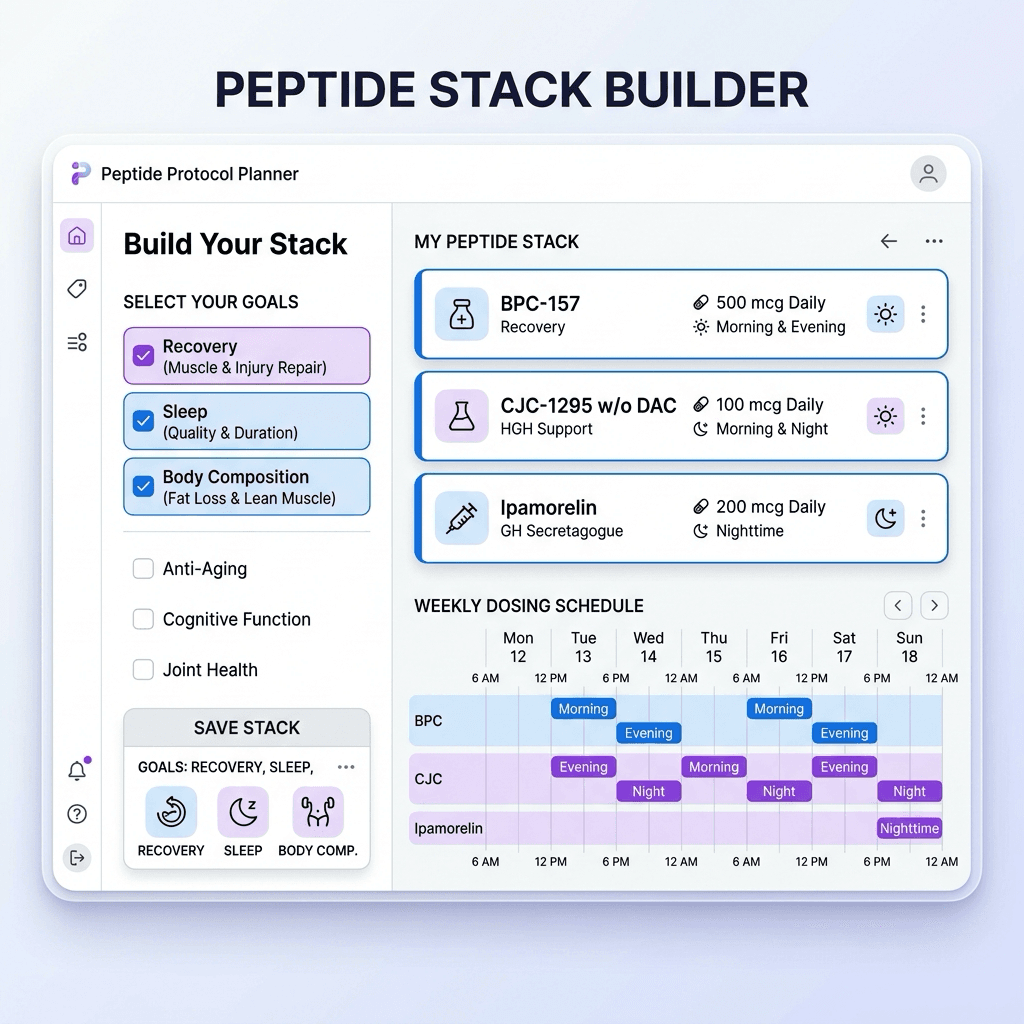The image size is (1024, 1024).
Task: Check the Joint Health goal
Action: [x=141, y=669]
